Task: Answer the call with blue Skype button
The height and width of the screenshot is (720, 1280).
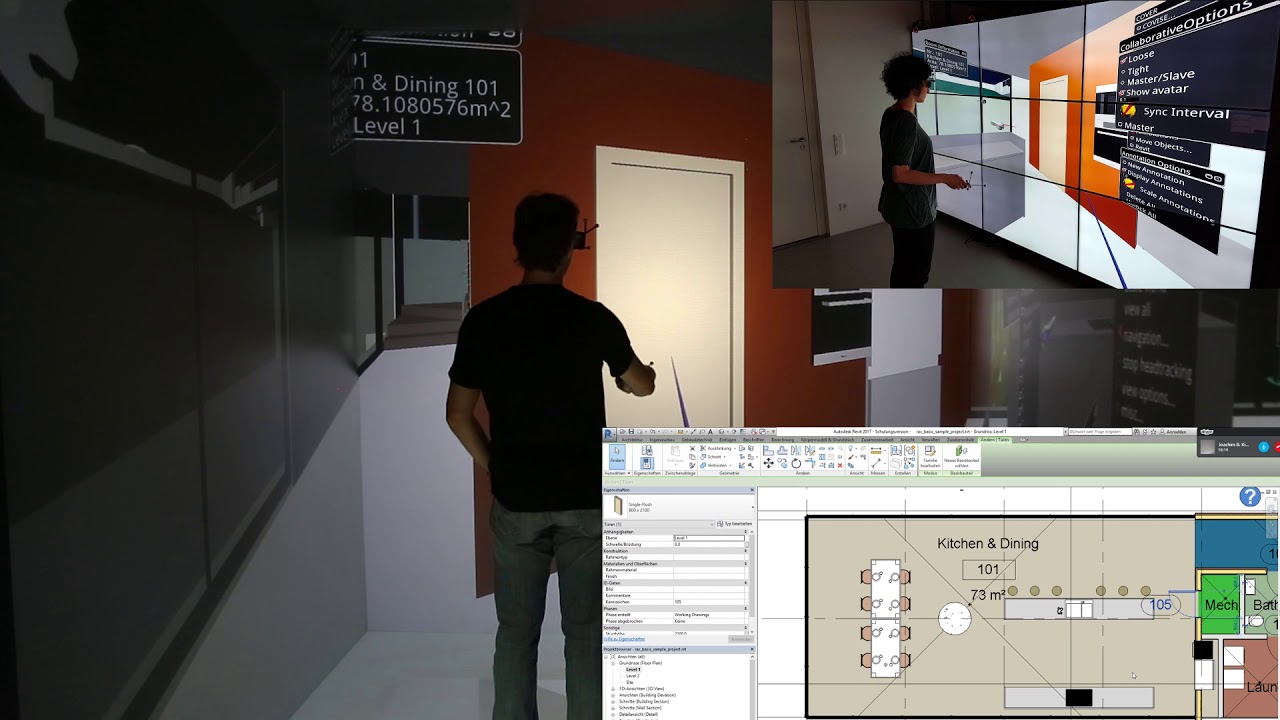Action: click(1264, 447)
